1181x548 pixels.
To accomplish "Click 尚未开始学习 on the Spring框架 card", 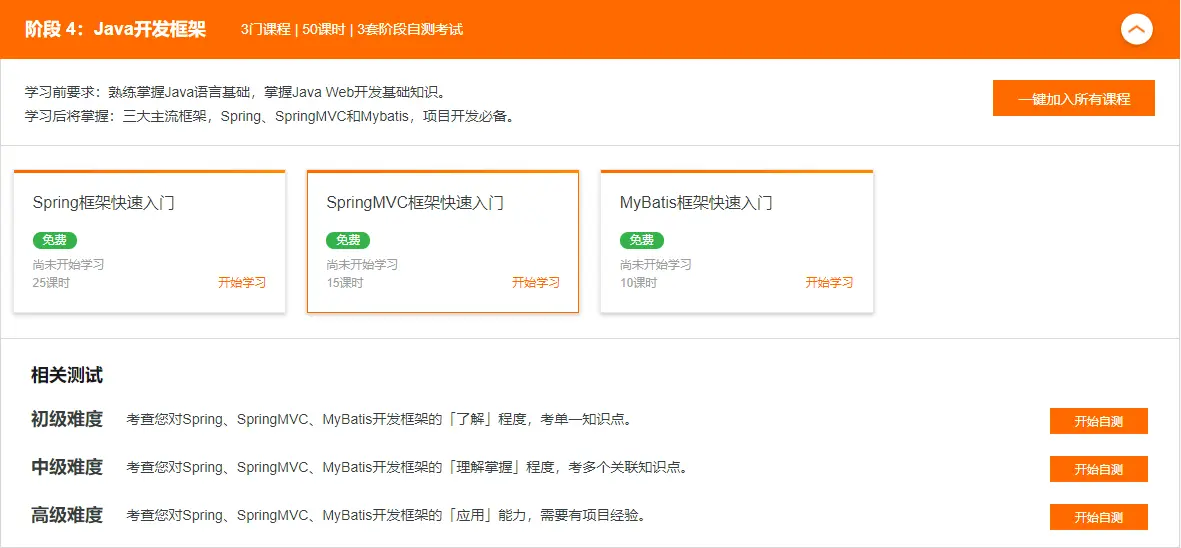I will (x=69, y=265).
